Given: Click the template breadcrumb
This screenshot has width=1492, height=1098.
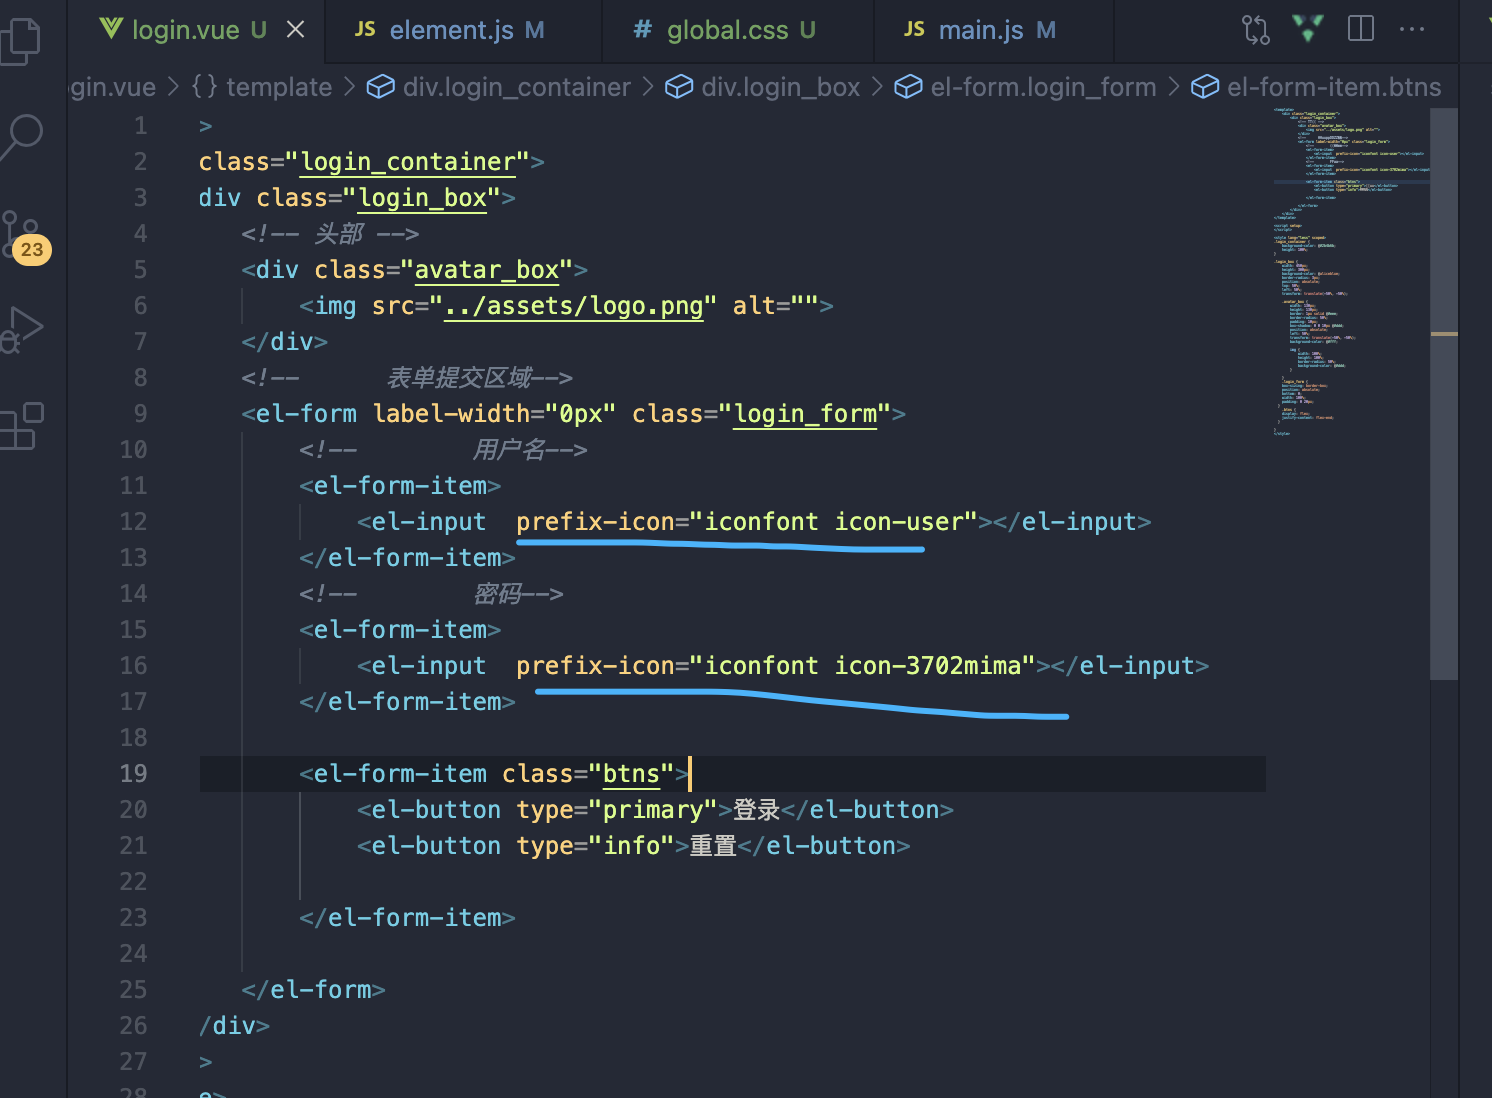Looking at the screenshot, I should (262, 87).
